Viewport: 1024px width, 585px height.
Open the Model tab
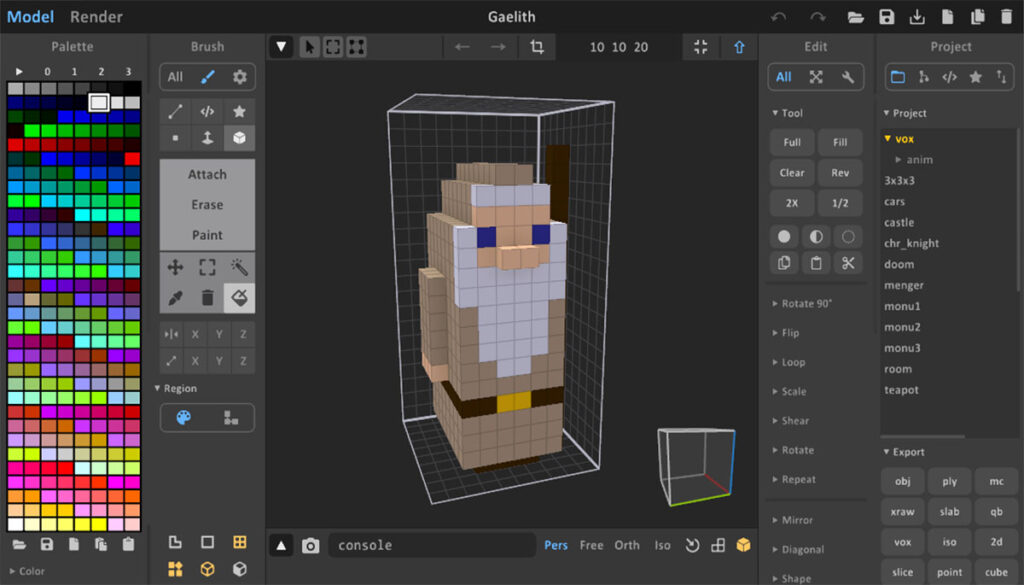(30, 17)
